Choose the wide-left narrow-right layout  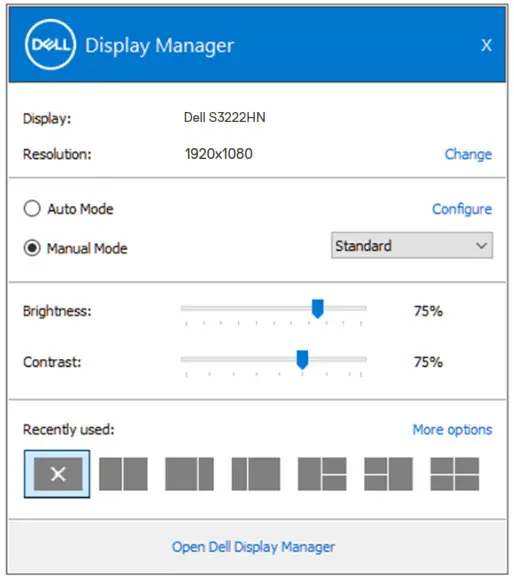(x=189, y=474)
